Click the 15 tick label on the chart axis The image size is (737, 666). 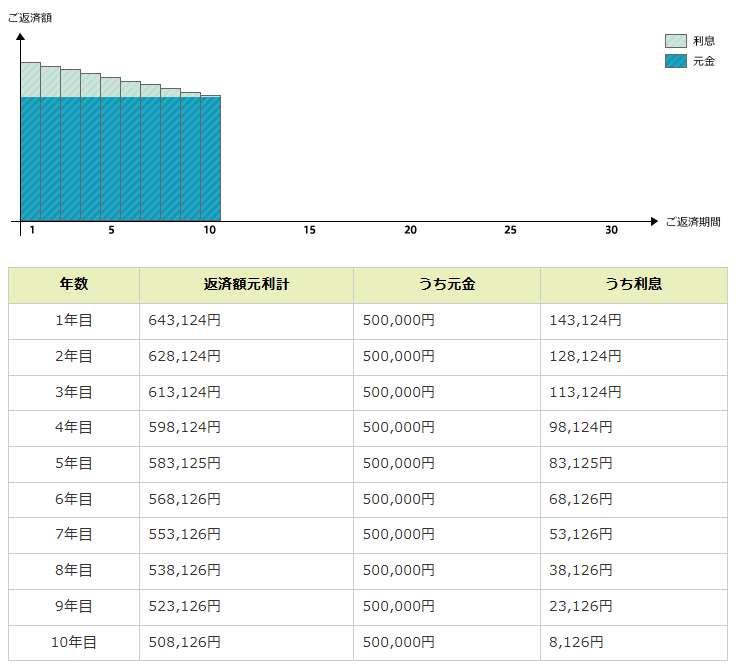click(x=310, y=231)
